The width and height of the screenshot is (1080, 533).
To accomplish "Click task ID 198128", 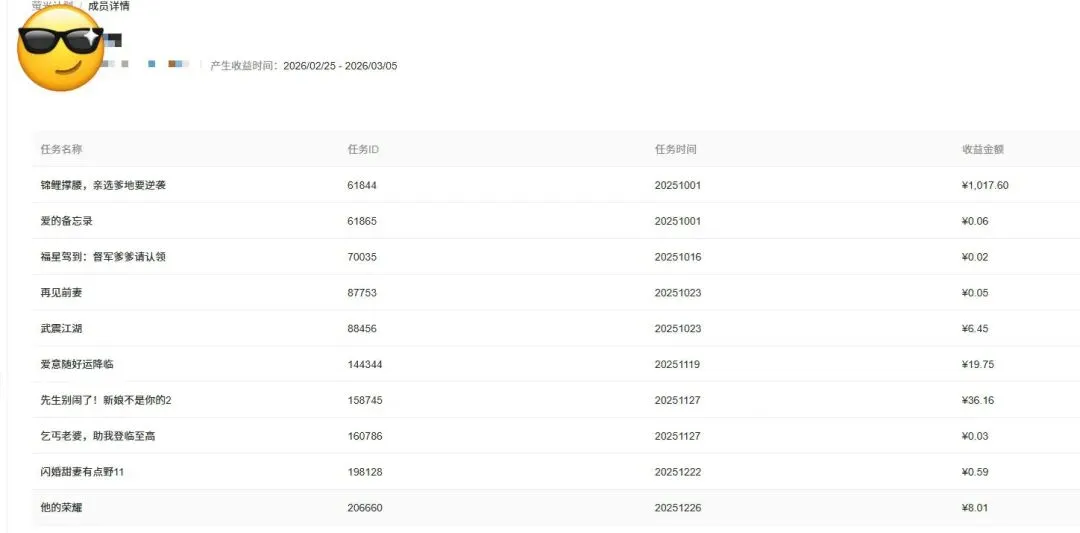I will point(365,472).
